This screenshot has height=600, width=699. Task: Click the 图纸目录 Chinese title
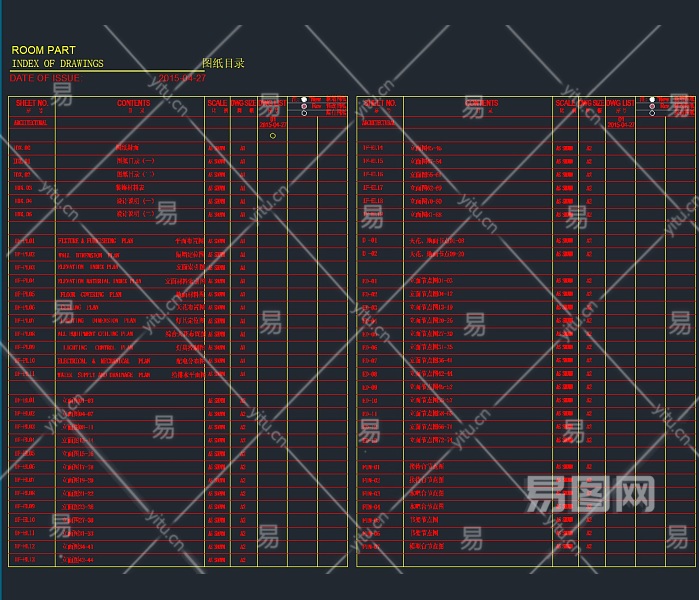click(223, 64)
